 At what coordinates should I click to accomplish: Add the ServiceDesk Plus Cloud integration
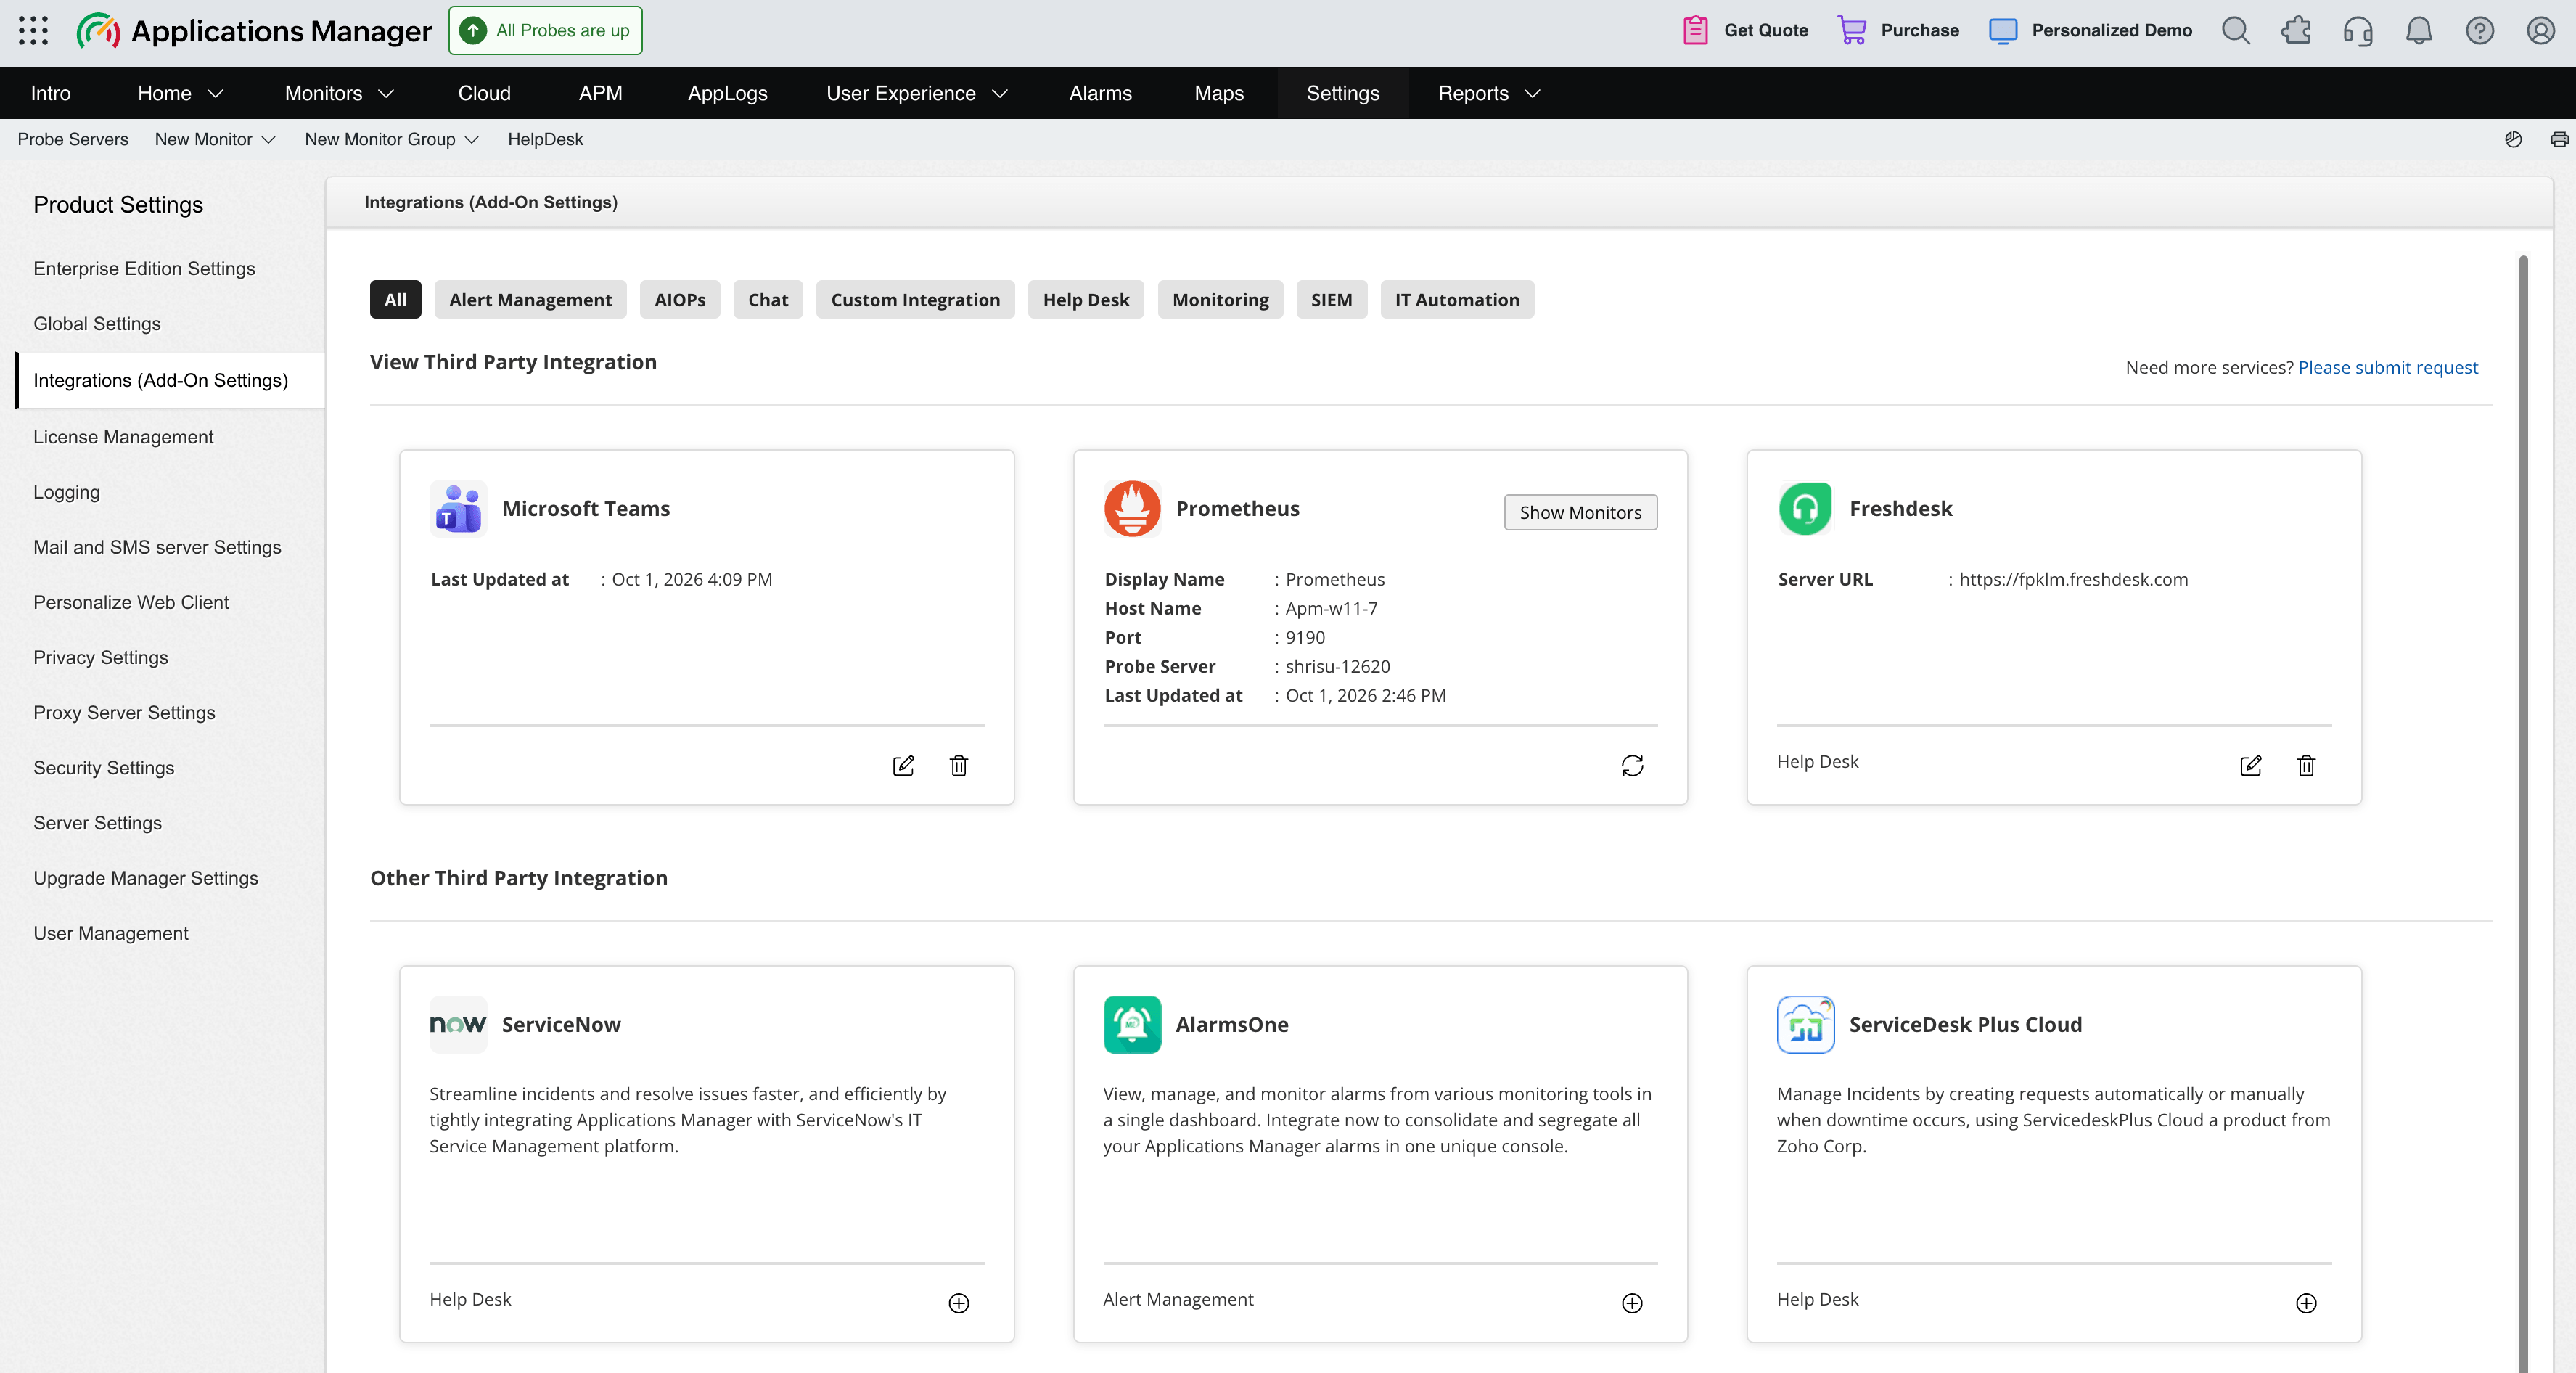pos(2306,1302)
